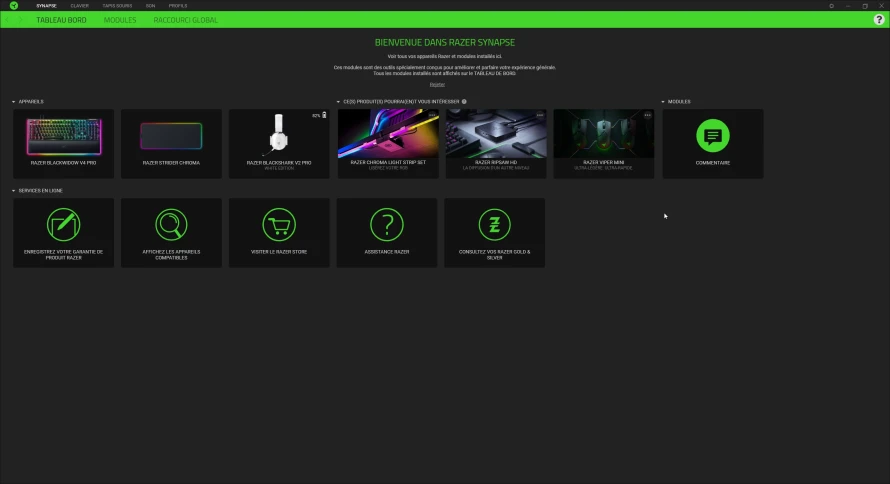Collapse the suggested products section
Viewport: 890px width, 484px height.
tap(338, 102)
